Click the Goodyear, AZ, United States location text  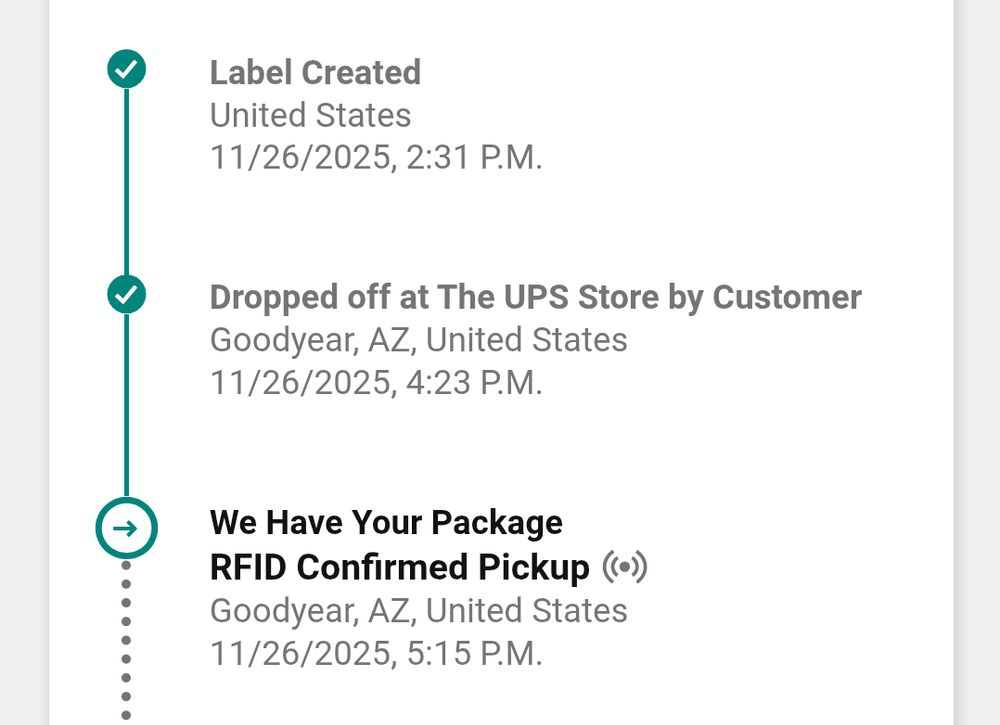tap(418, 339)
